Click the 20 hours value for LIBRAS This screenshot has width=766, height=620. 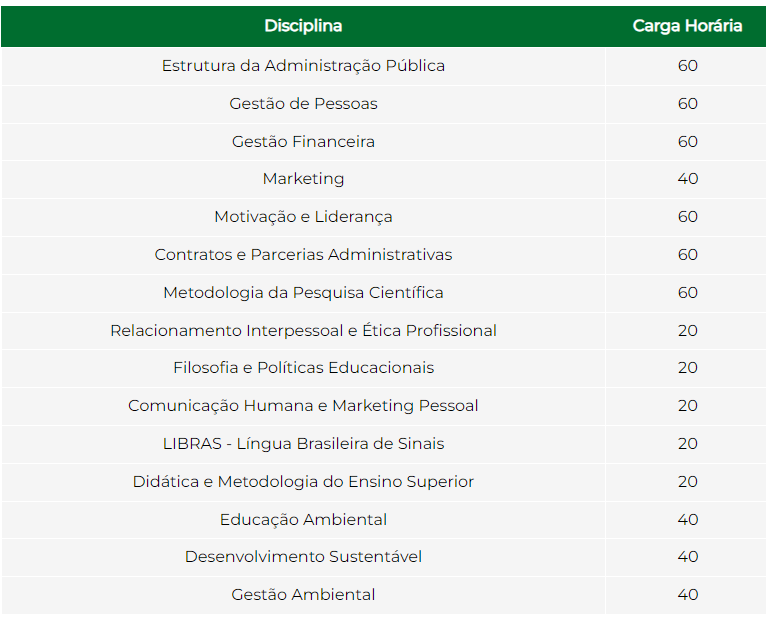point(687,444)
